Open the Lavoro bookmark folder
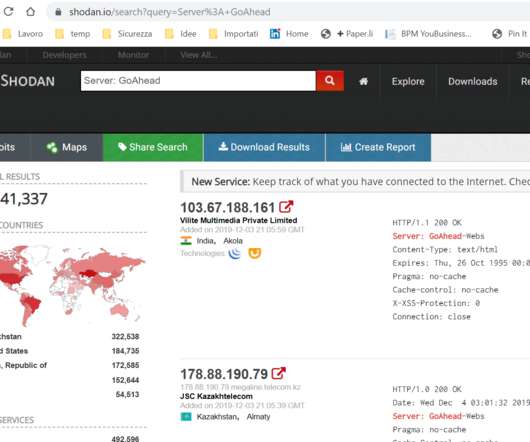The height and width of the screenshot is (442, 530). point(23,34)
